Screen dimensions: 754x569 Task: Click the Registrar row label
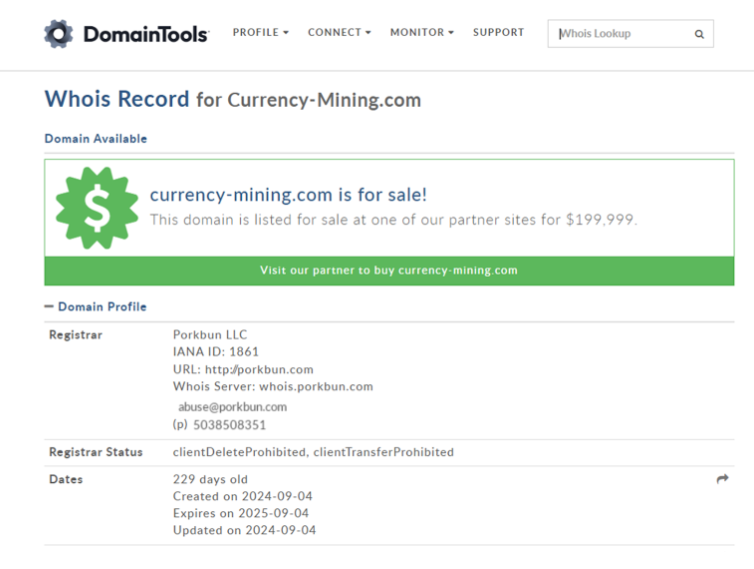coord(75,335)
